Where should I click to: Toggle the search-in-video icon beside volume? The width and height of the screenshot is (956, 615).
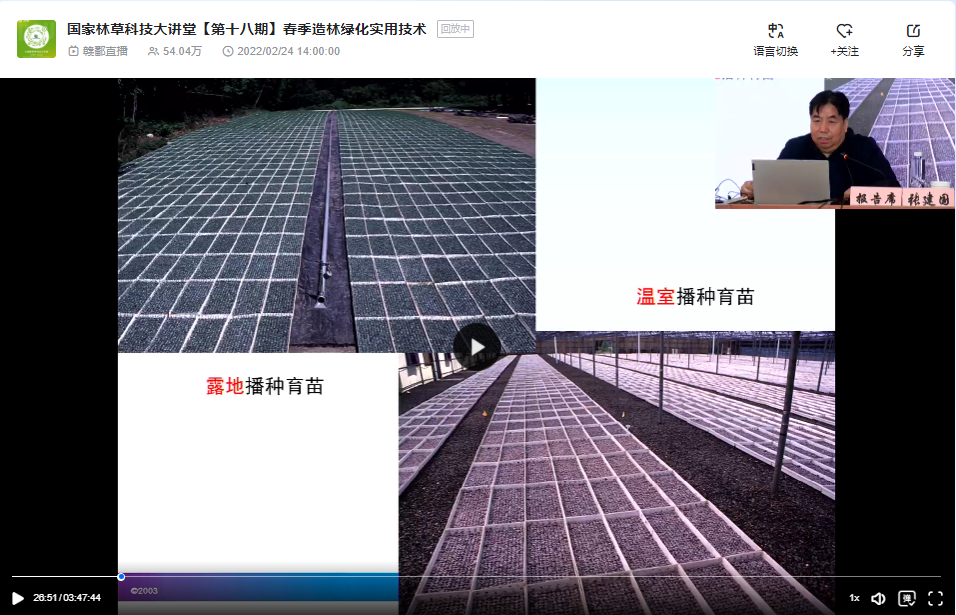coord(907,598)
